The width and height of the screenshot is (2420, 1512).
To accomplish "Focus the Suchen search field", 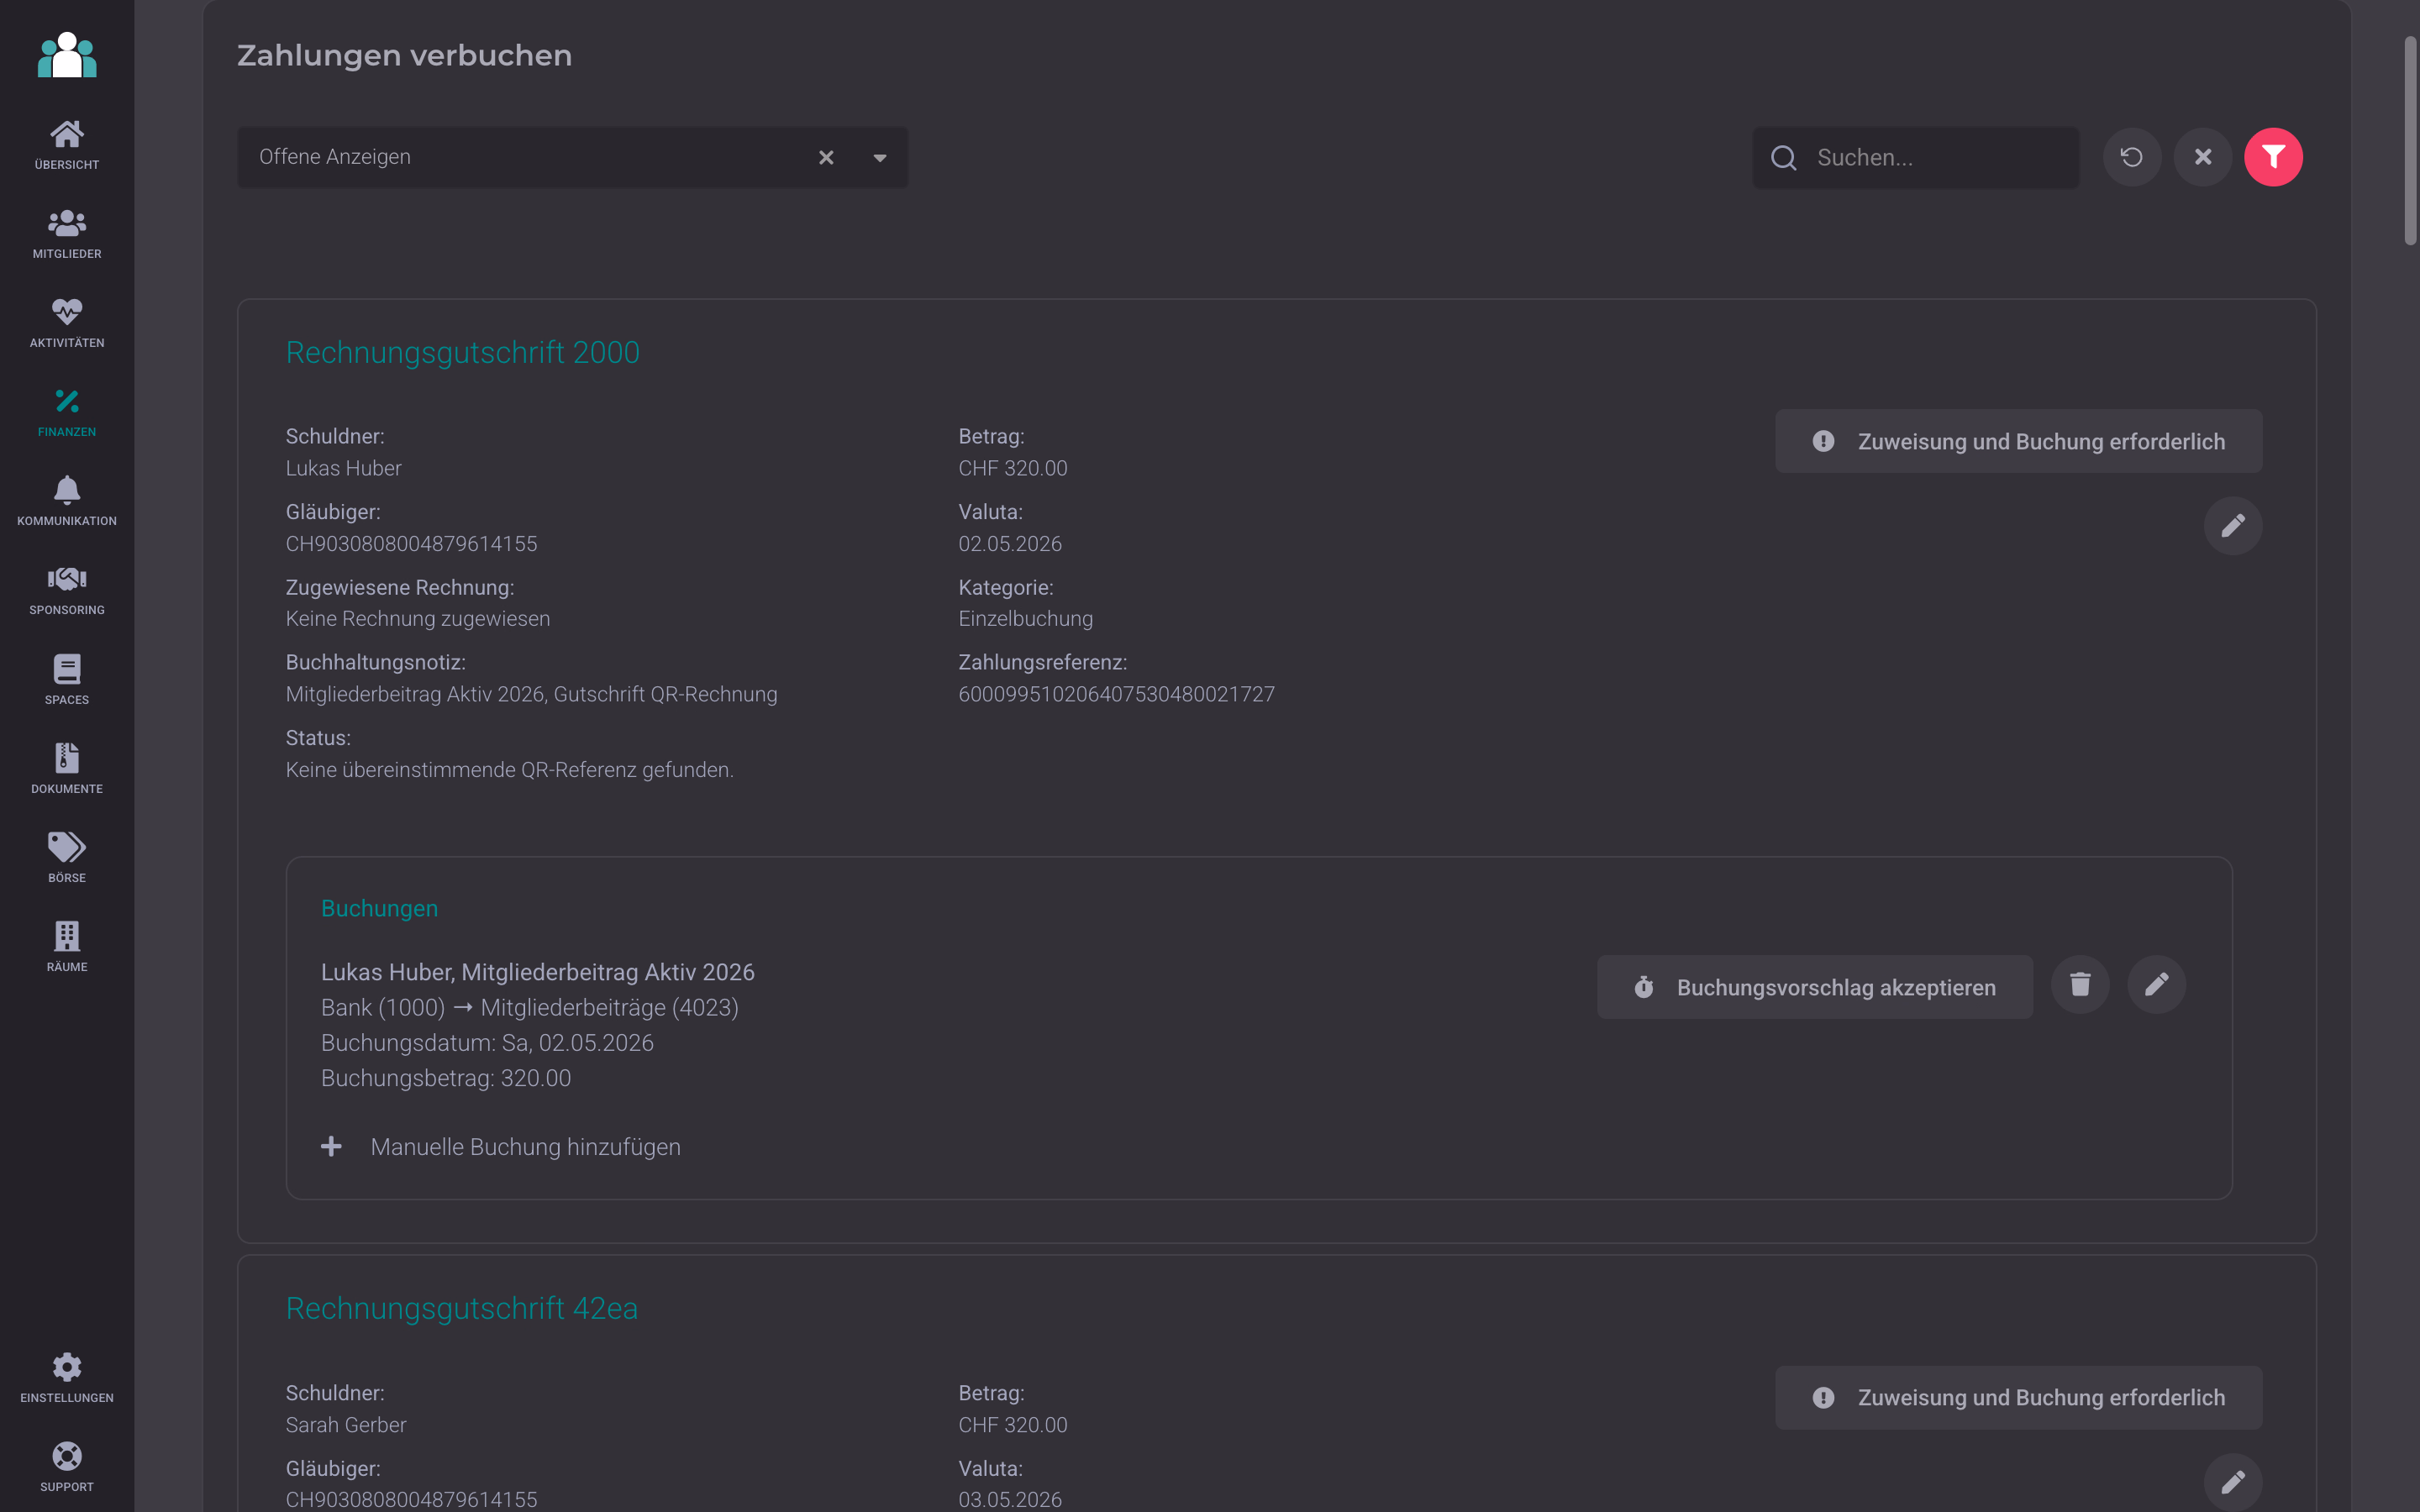I will click(x=1915, y=157).
